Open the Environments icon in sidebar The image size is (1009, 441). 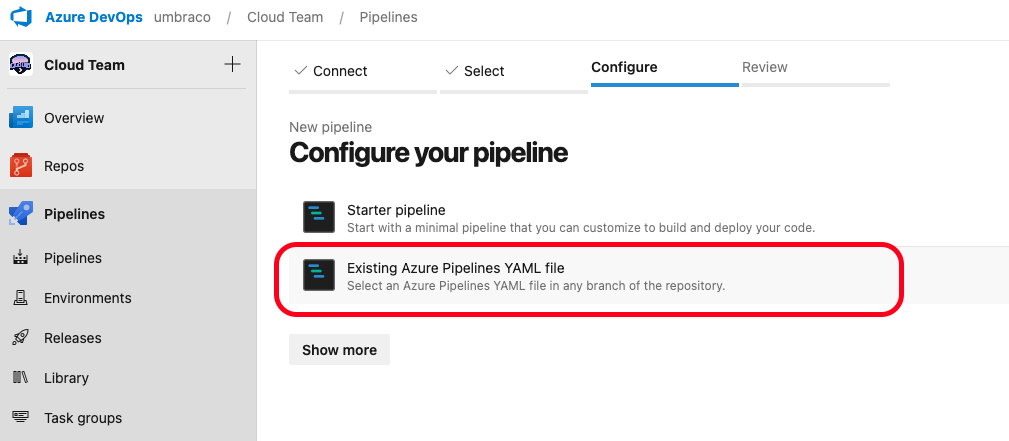coord(21,298)
